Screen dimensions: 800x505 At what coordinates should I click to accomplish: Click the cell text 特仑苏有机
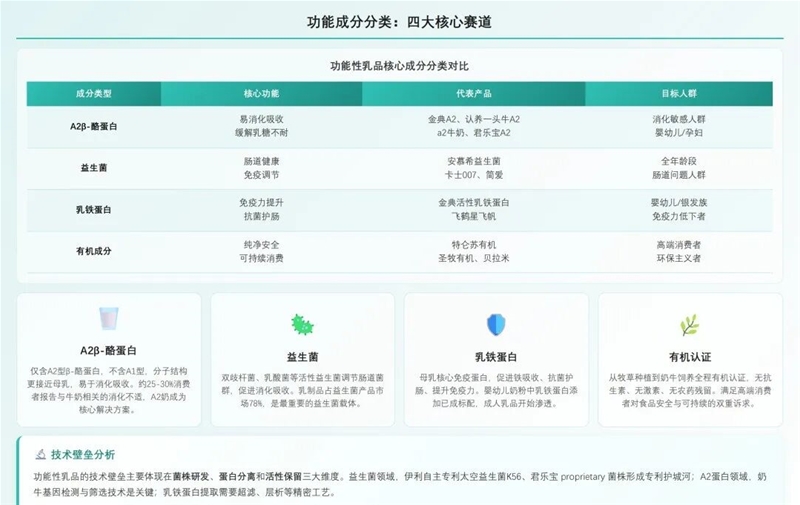tap(473, 245)
